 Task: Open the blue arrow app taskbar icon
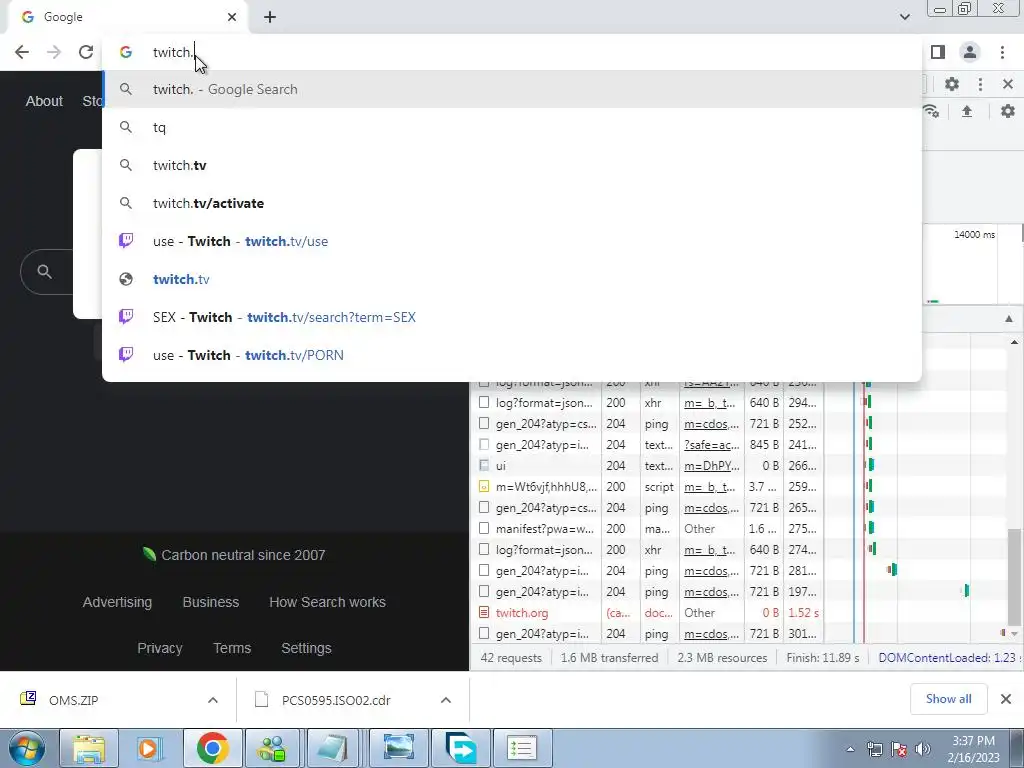click(460, 748)
